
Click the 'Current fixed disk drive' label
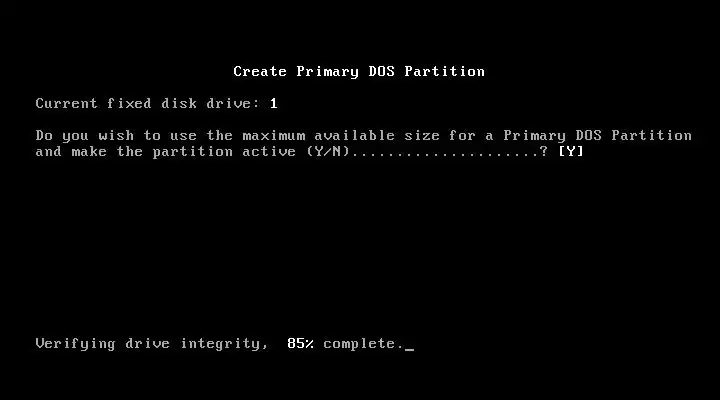(x=144, y=103)
